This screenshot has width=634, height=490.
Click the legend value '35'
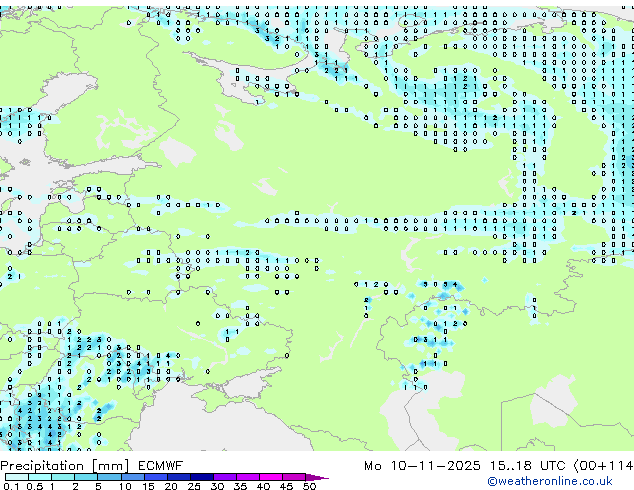[240, 486]
